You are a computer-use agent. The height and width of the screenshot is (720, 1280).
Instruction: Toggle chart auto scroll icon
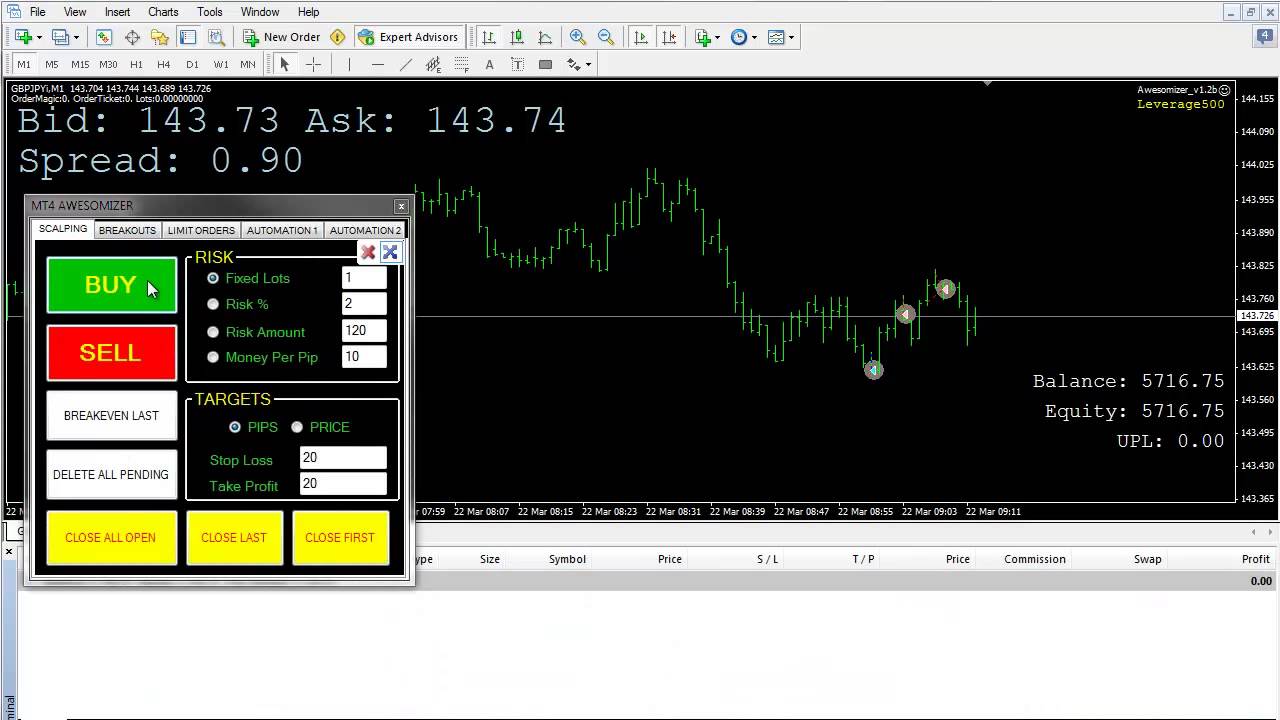point(641,37)
